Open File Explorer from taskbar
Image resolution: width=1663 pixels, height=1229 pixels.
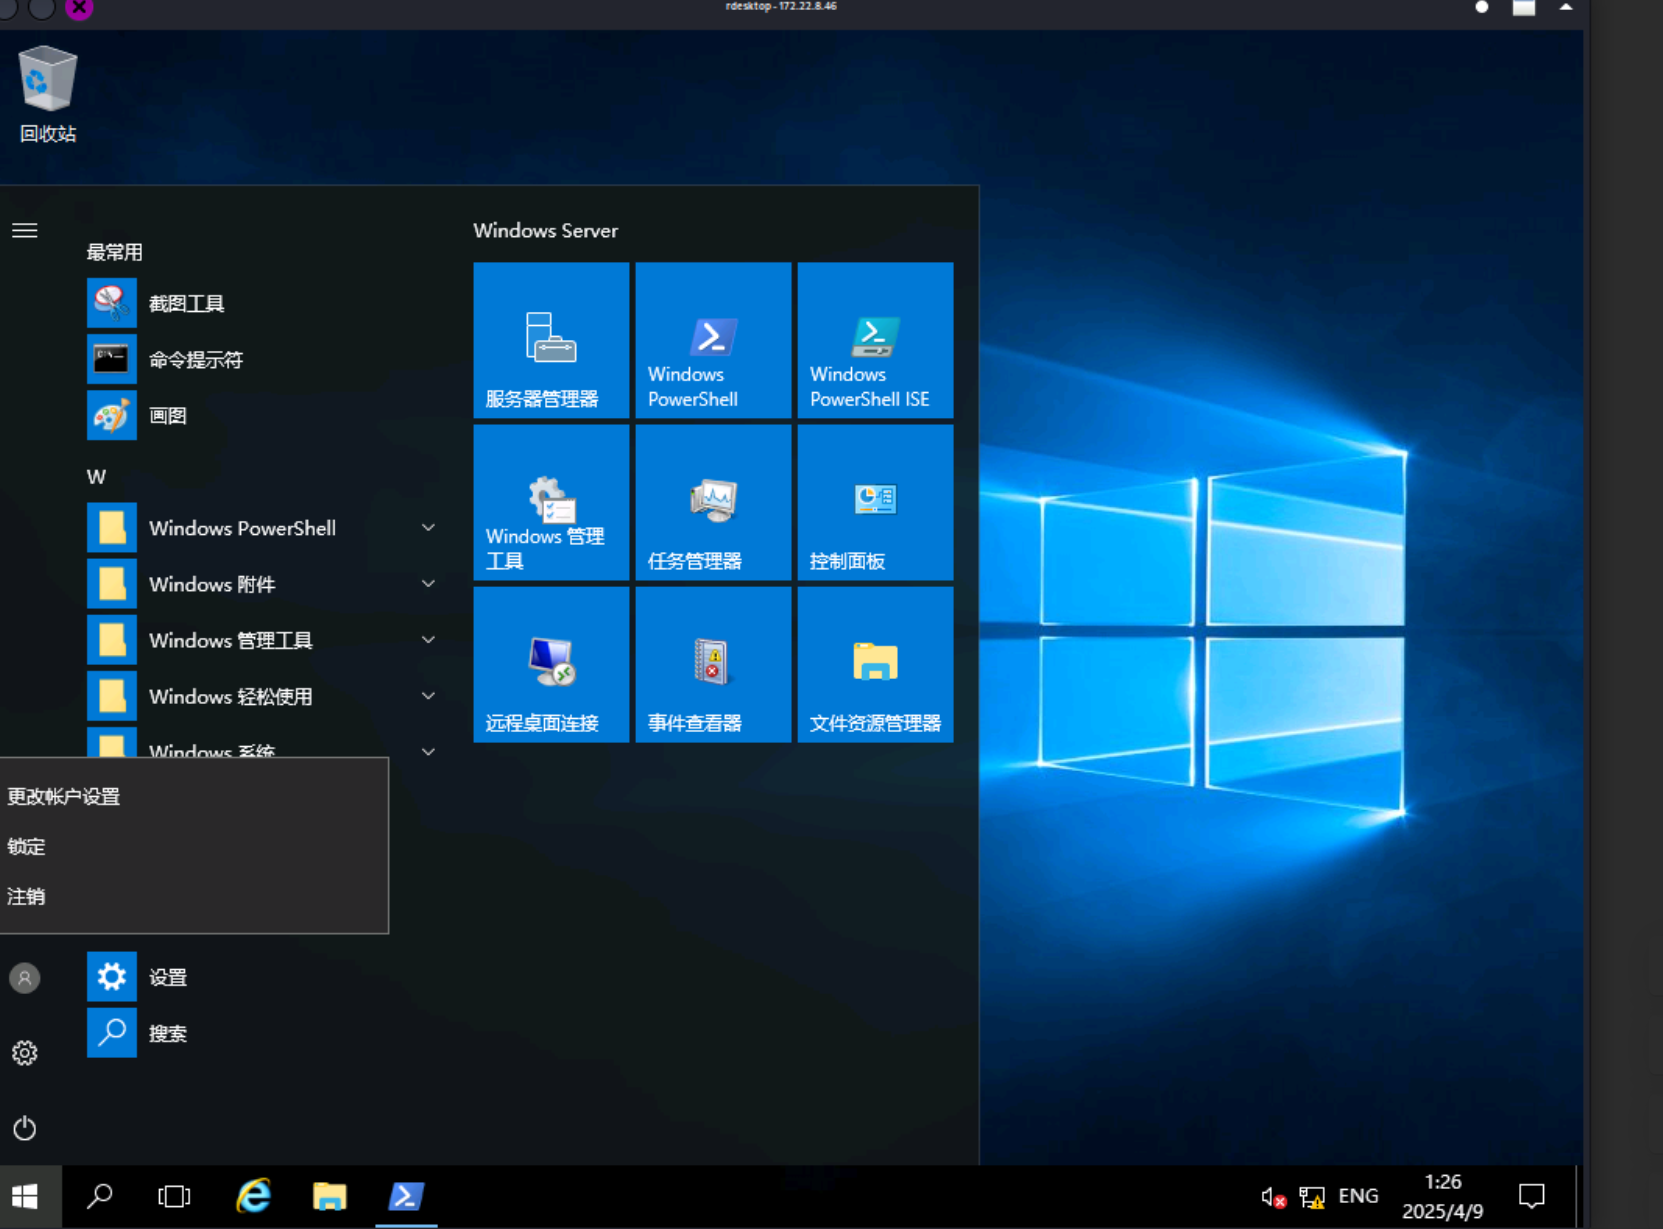coord(329,1196)
